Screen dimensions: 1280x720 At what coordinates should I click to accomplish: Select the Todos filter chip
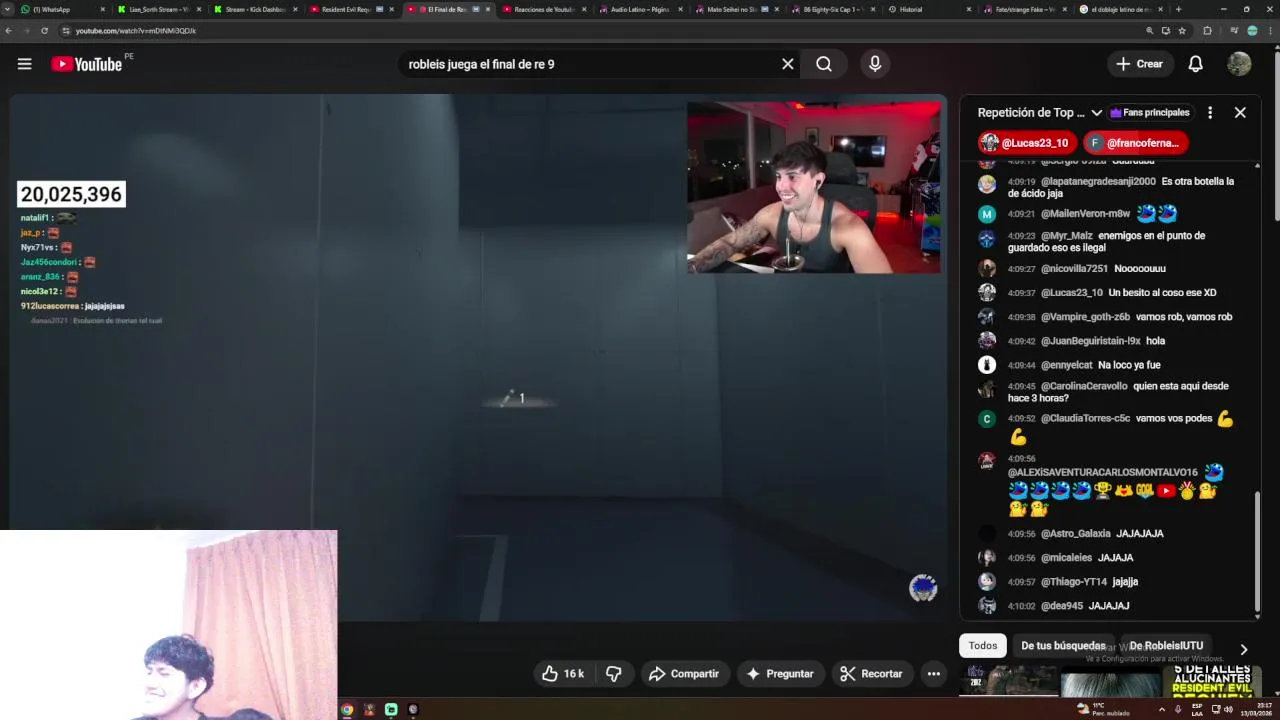(983, 646)
